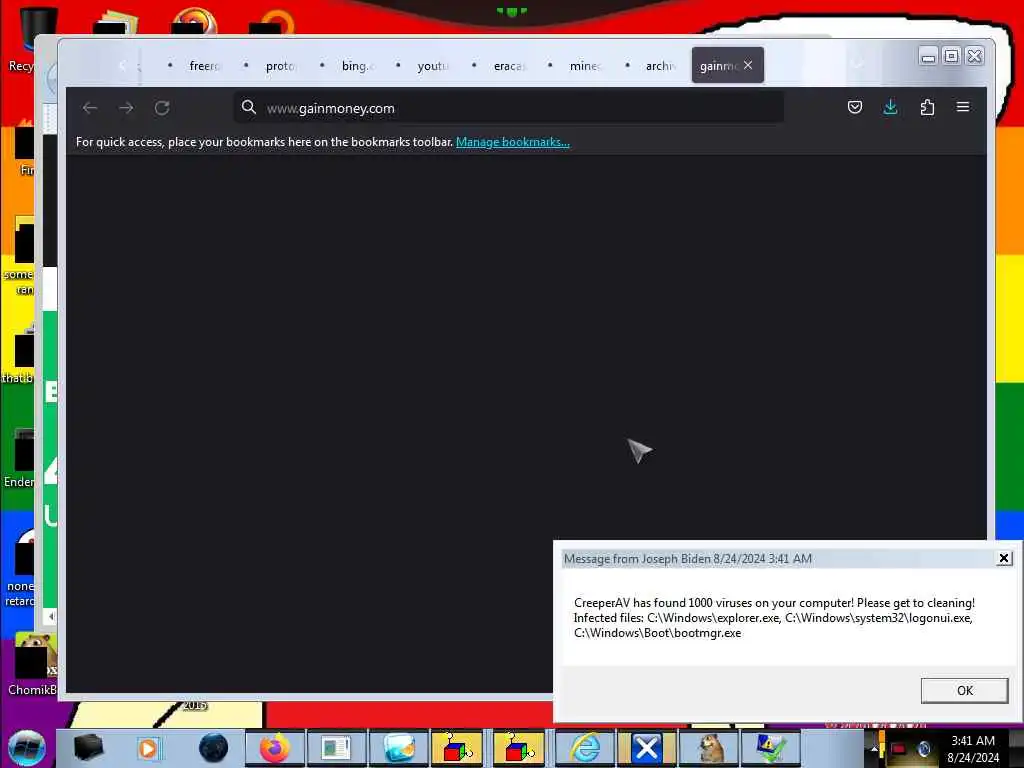Viewport: 1024px width, 768px height.
Task: Open the Firefox hamburger menu
Action: click(x=963, y=107)
